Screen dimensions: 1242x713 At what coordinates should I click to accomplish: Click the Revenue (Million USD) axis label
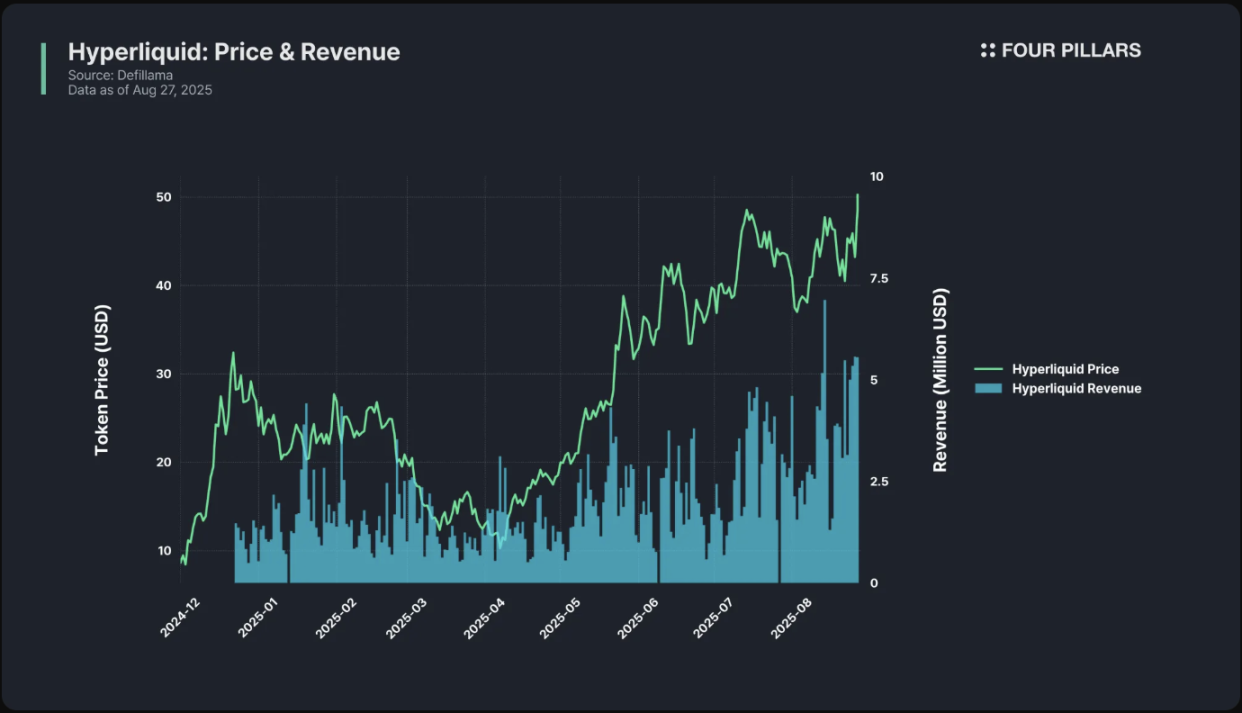[940, 380]
